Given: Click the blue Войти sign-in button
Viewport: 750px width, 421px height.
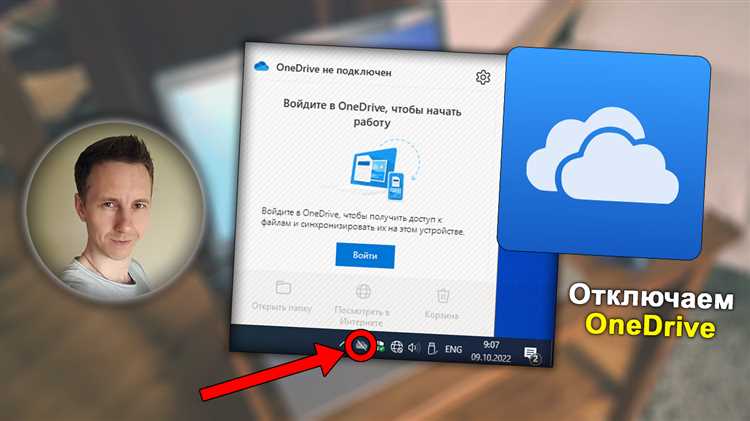Looking at the screenshot, I should (x=365, y=256).
